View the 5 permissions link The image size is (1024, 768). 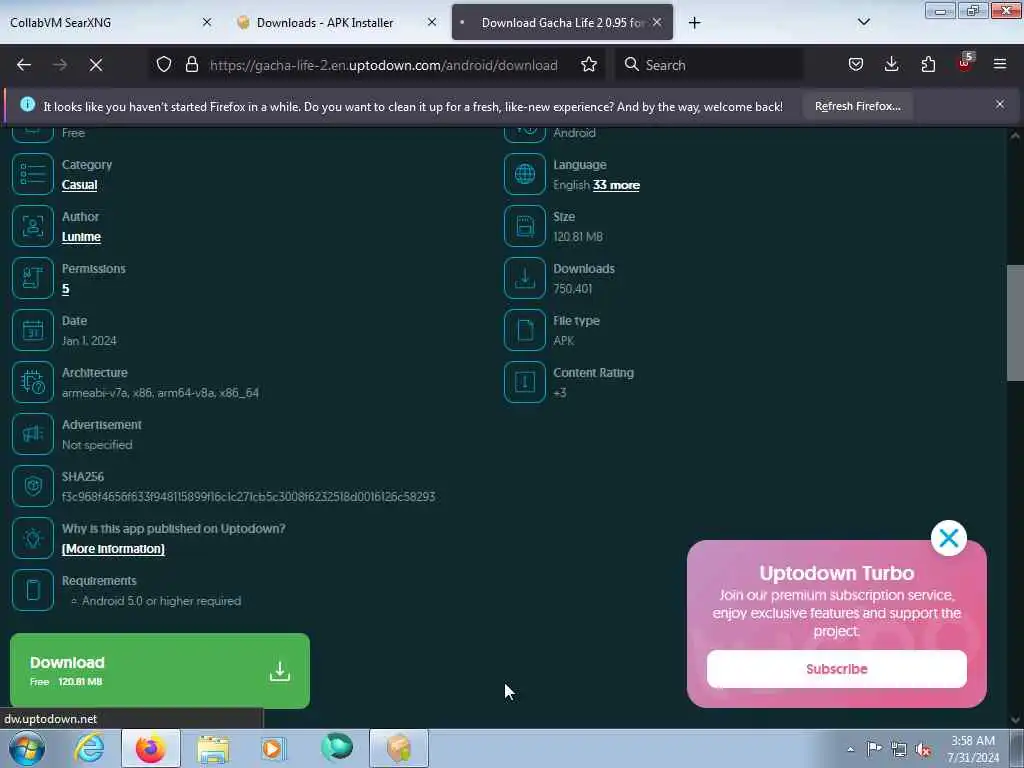[65, 289]
